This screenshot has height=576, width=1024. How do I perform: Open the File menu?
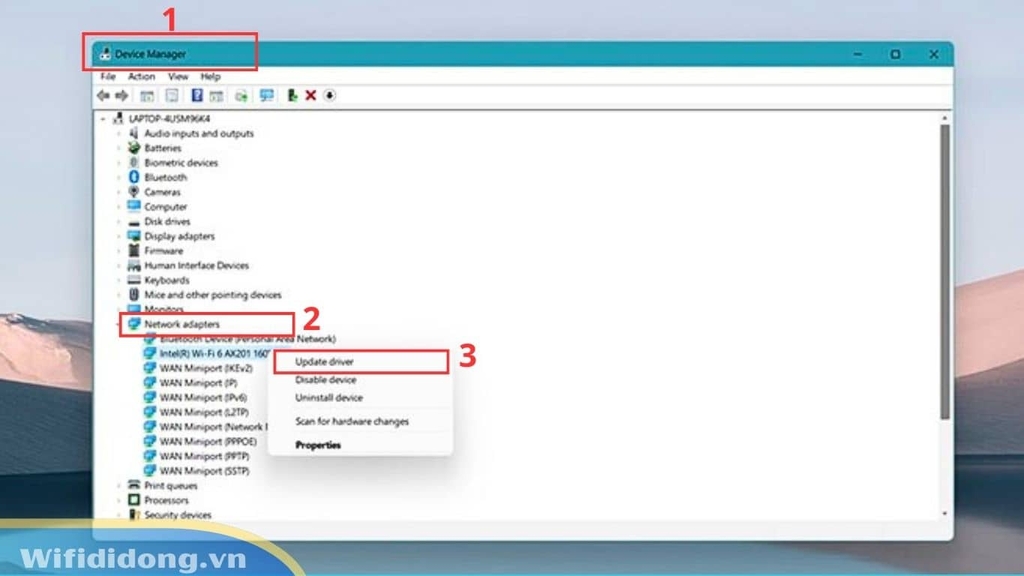(108, 76)
